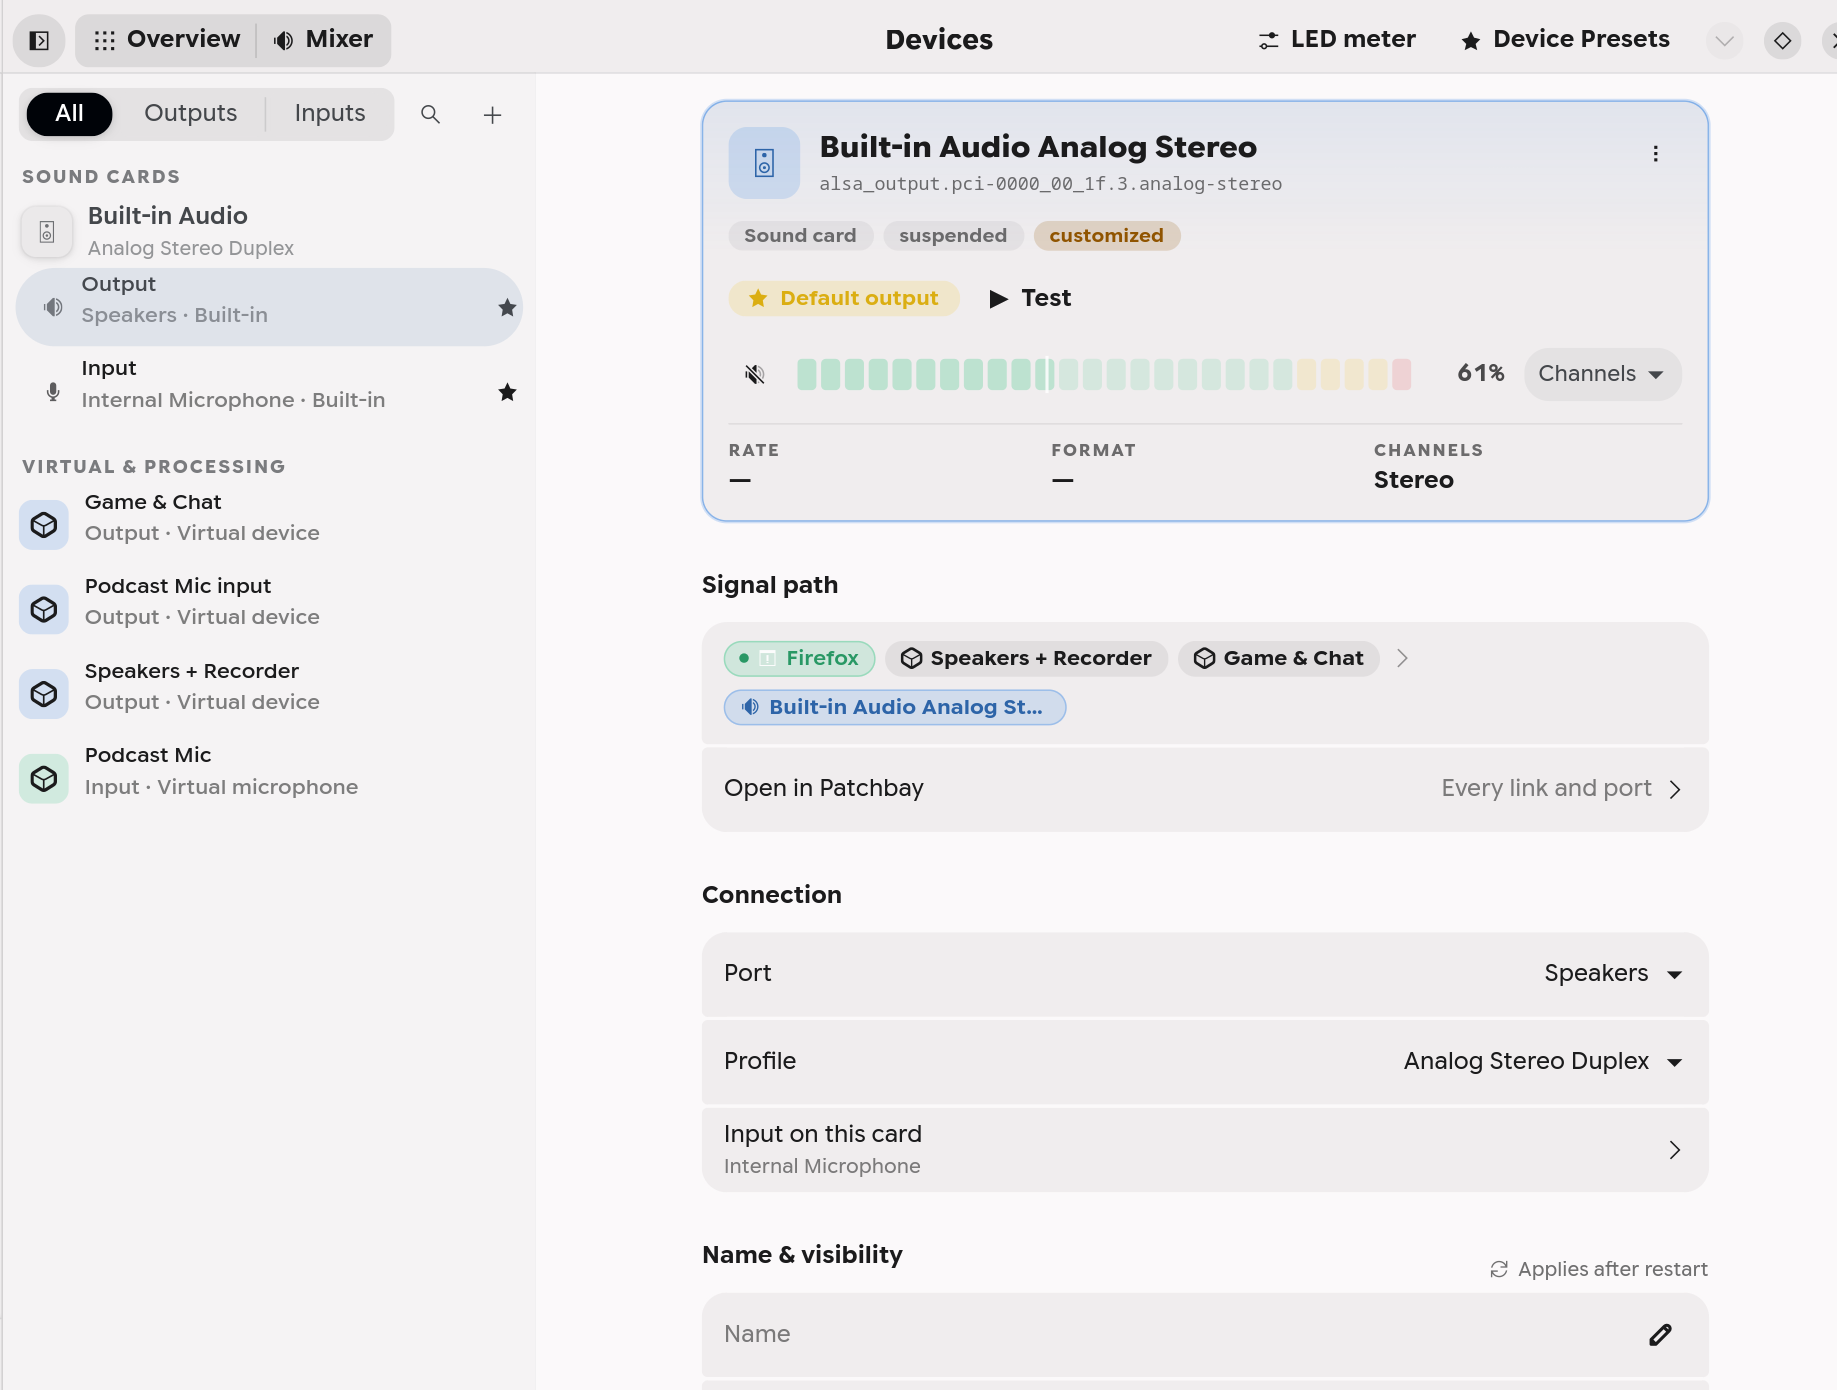1837x1390 pixels.
Task: Click Game & Chat path chip
Action: coord(1279,658)
